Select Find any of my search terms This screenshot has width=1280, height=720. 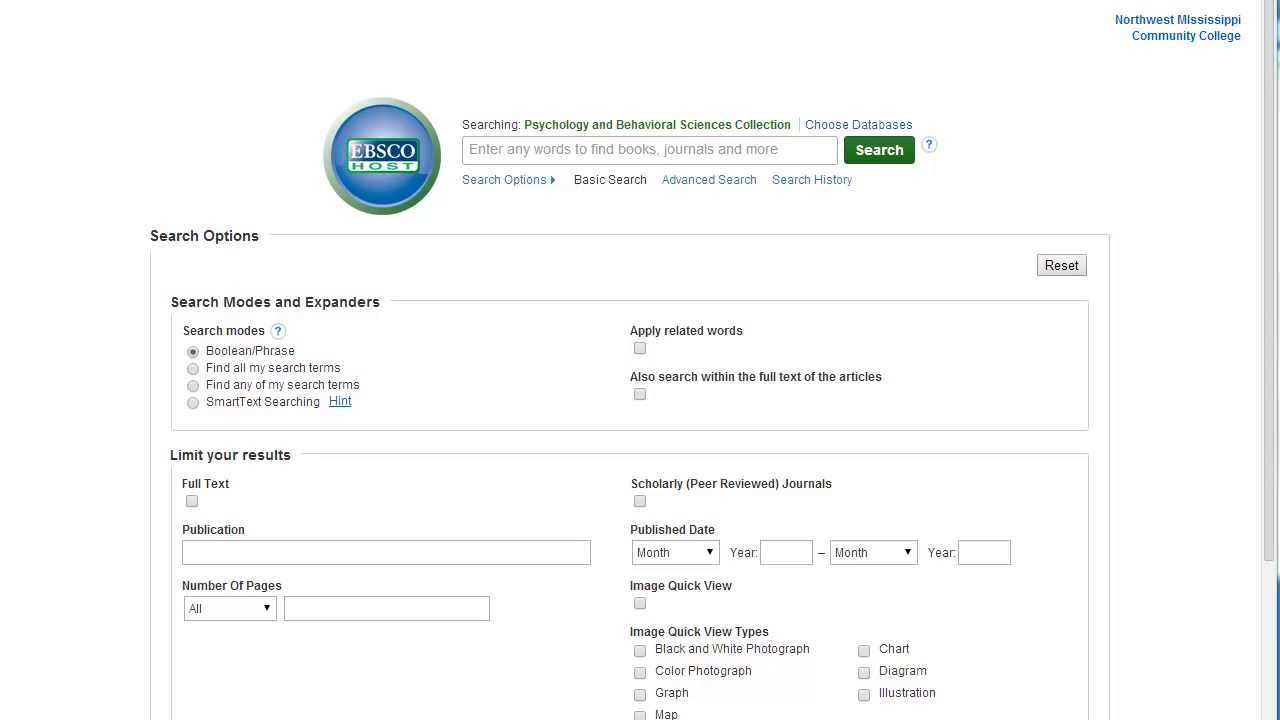[x=193, y=386]
